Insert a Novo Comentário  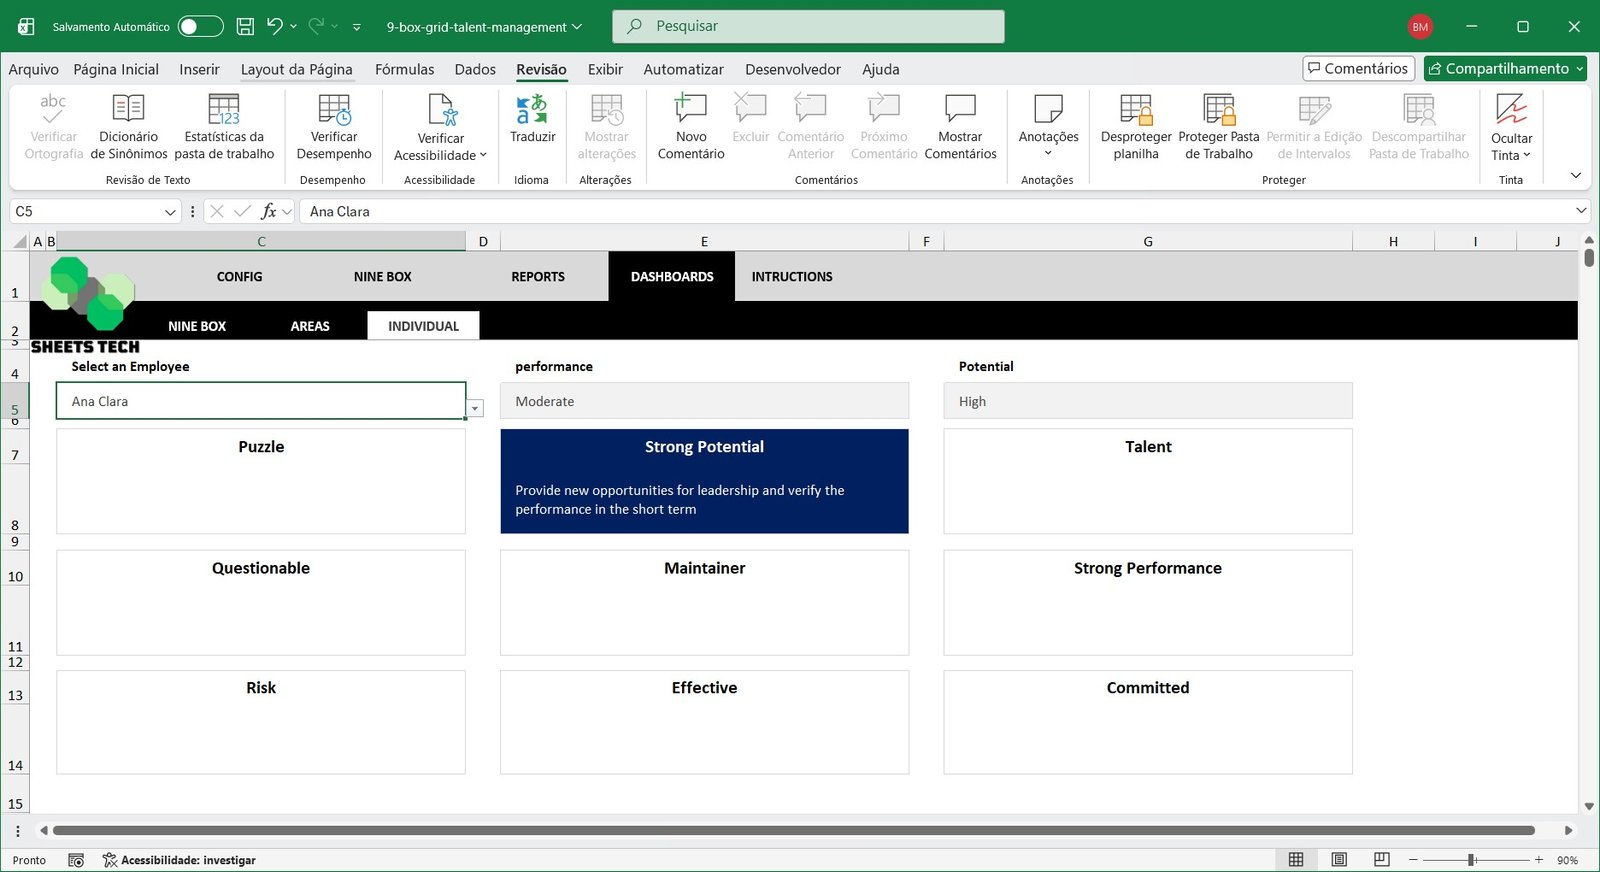[x=691, y=126]
